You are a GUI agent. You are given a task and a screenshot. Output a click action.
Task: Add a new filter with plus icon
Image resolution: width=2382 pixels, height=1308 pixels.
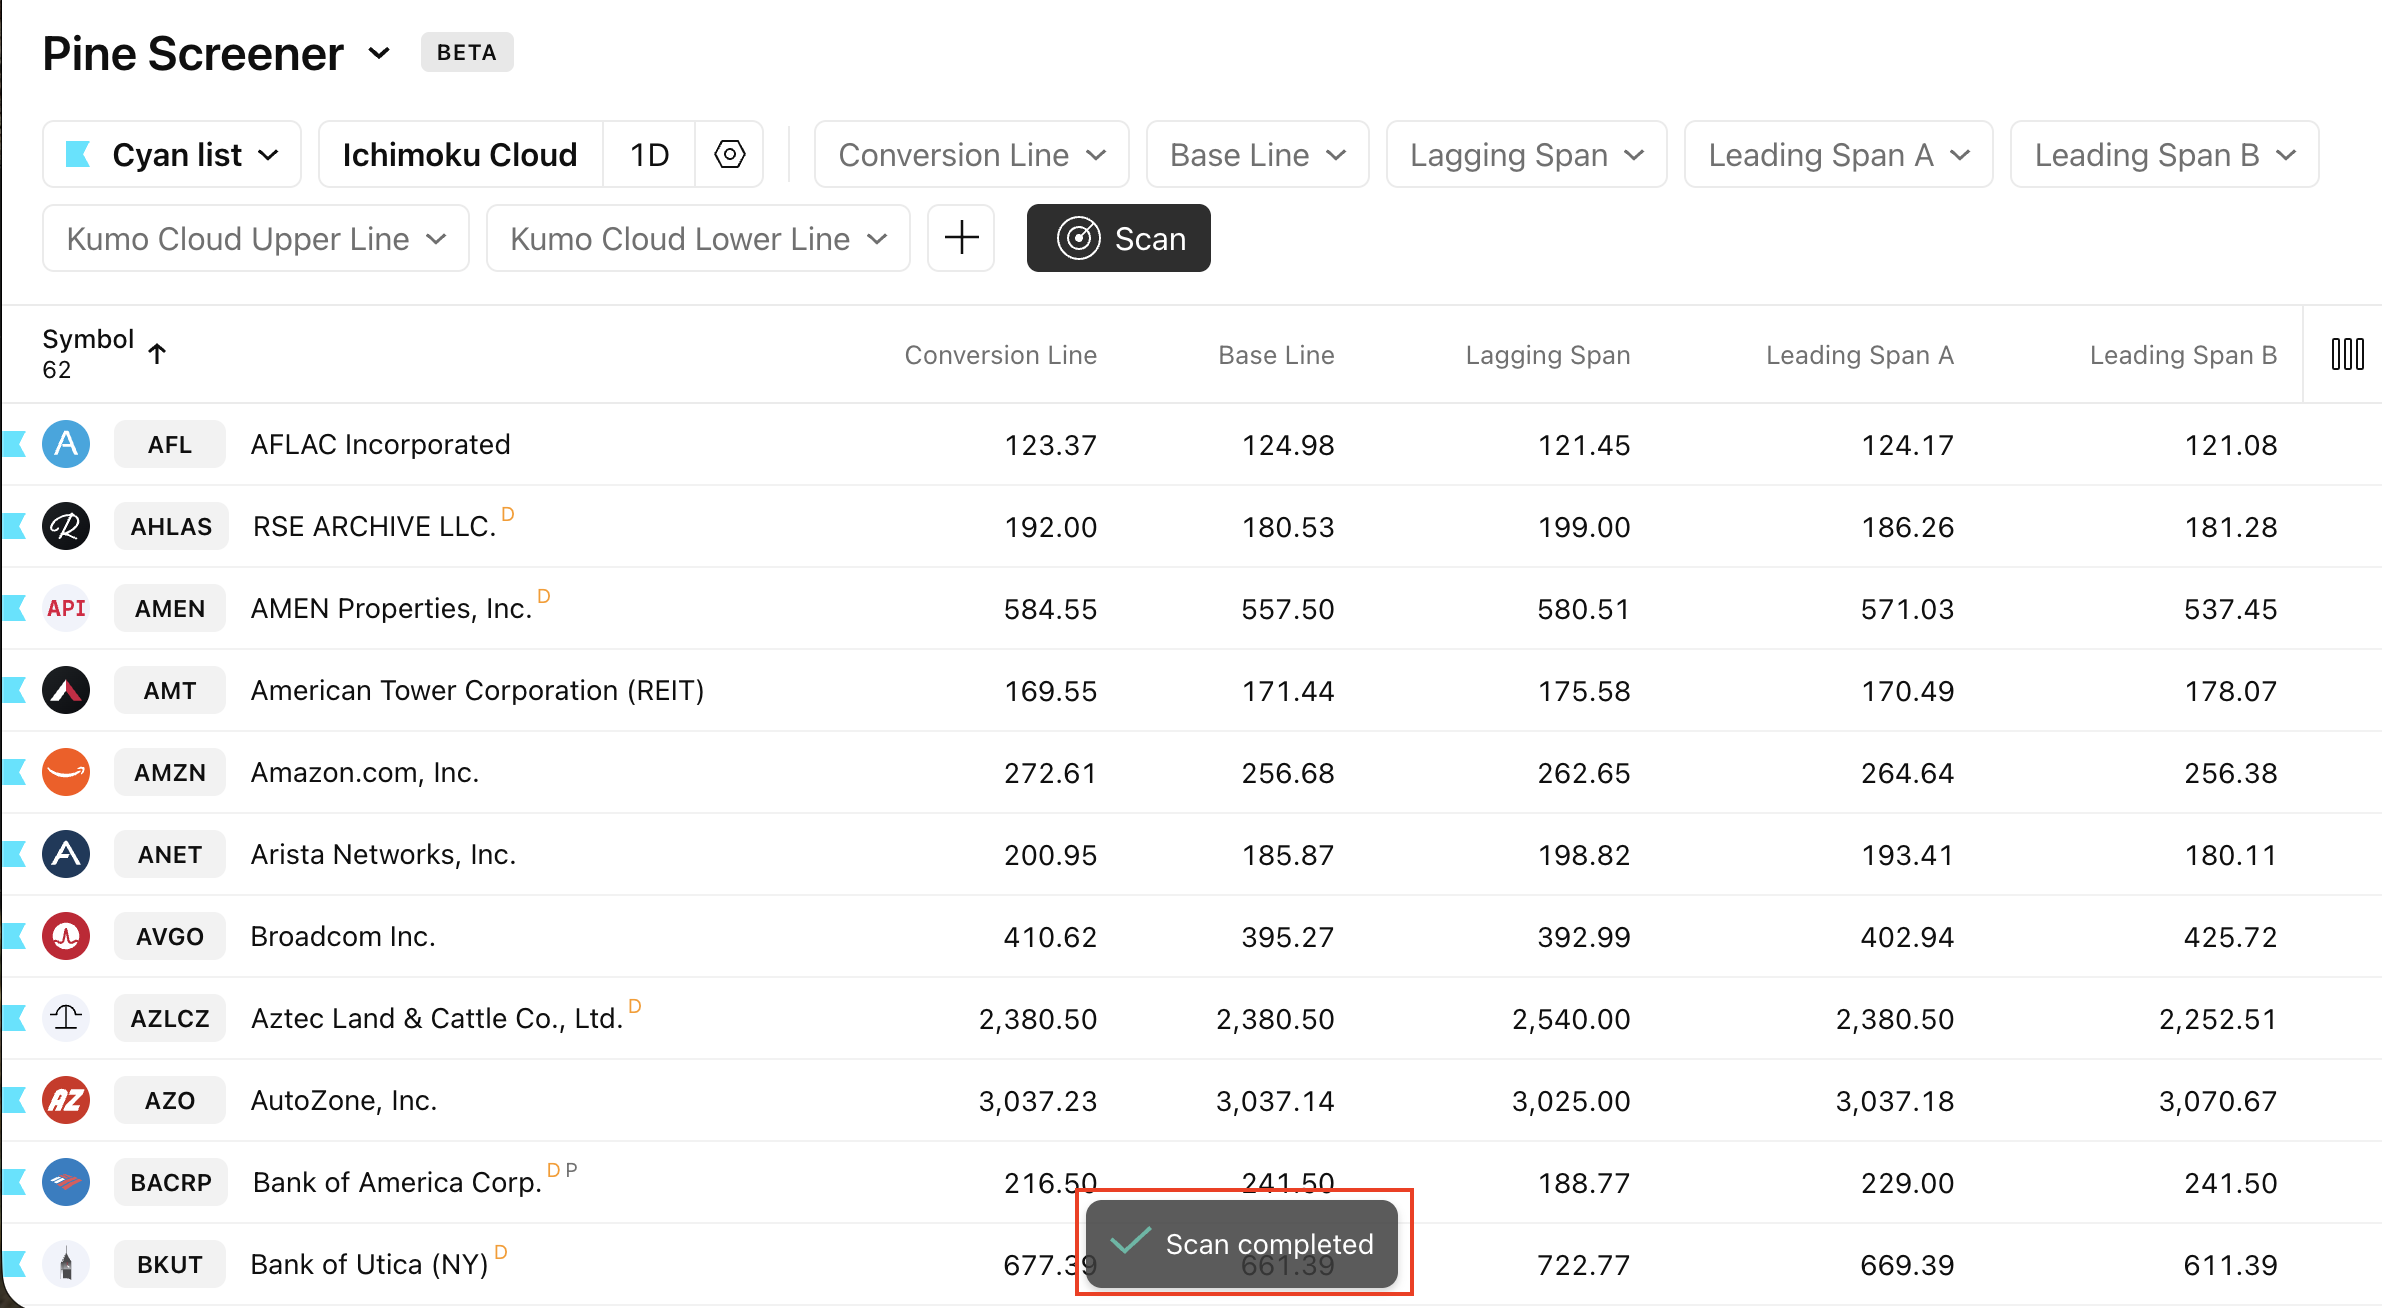[x=961, y=238]
